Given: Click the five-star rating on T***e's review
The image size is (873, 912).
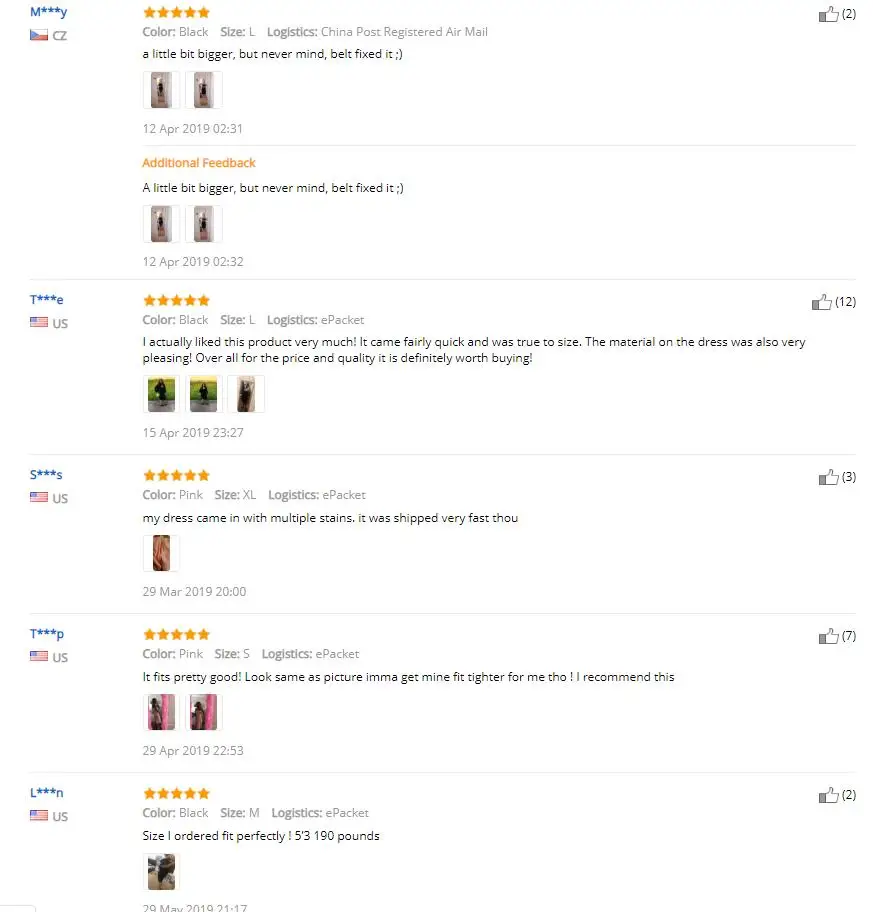Looking at the screenshot, I should point(176,300).
